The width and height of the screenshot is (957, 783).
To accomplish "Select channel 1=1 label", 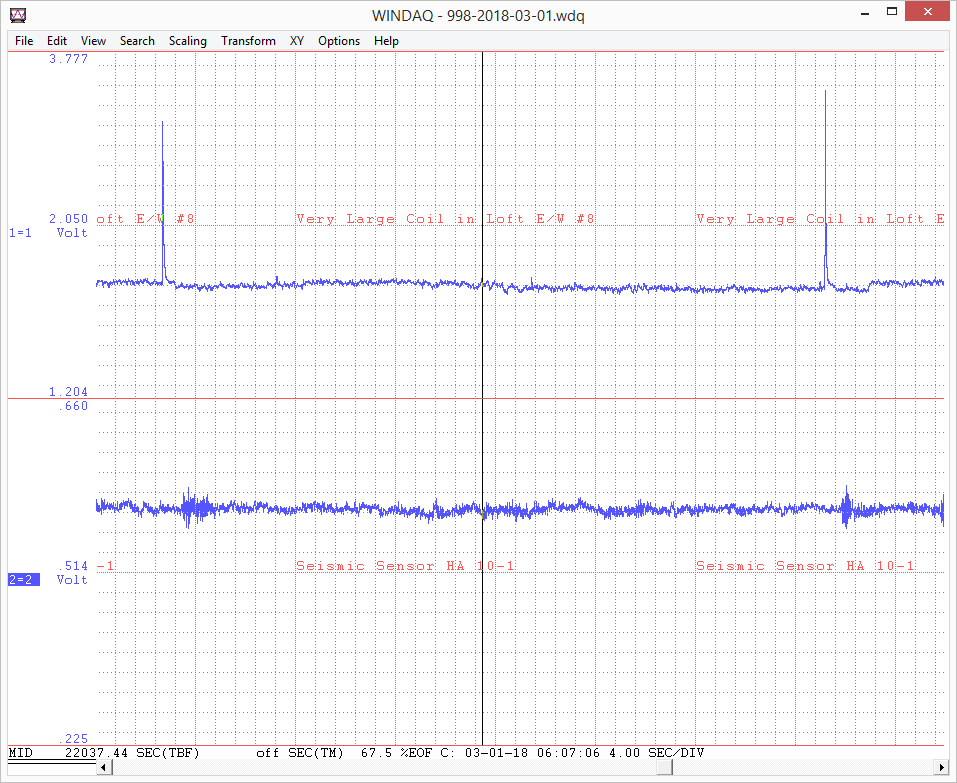I will coord(20,233).
